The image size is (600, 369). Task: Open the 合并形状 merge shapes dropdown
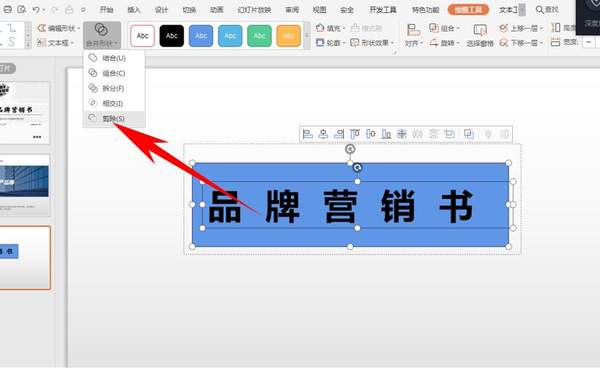coord(102,35)
